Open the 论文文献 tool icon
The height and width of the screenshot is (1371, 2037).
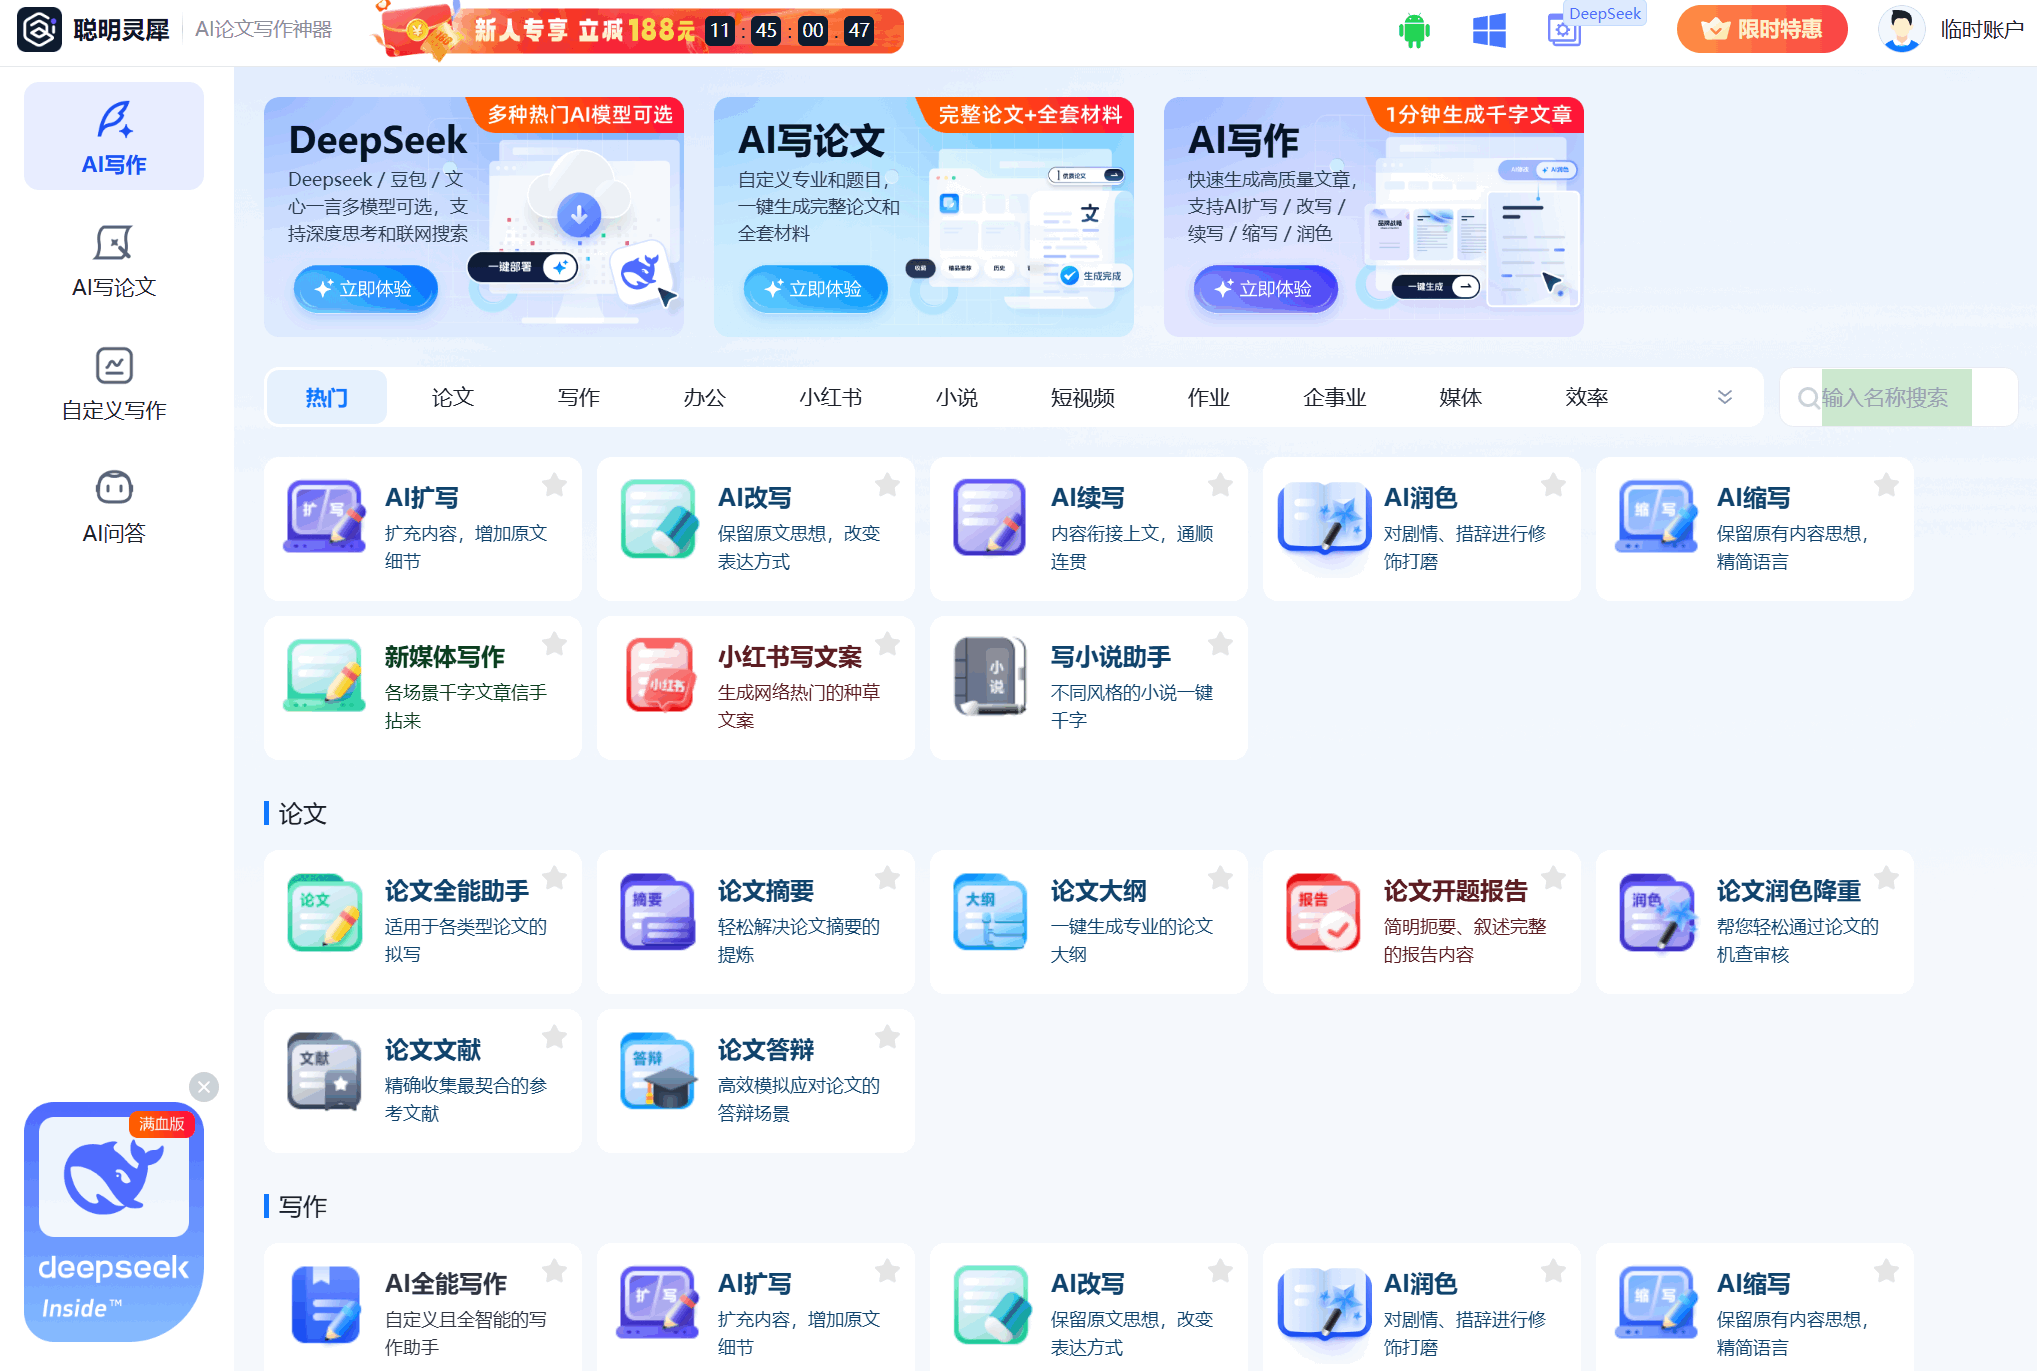(324, 1070)
